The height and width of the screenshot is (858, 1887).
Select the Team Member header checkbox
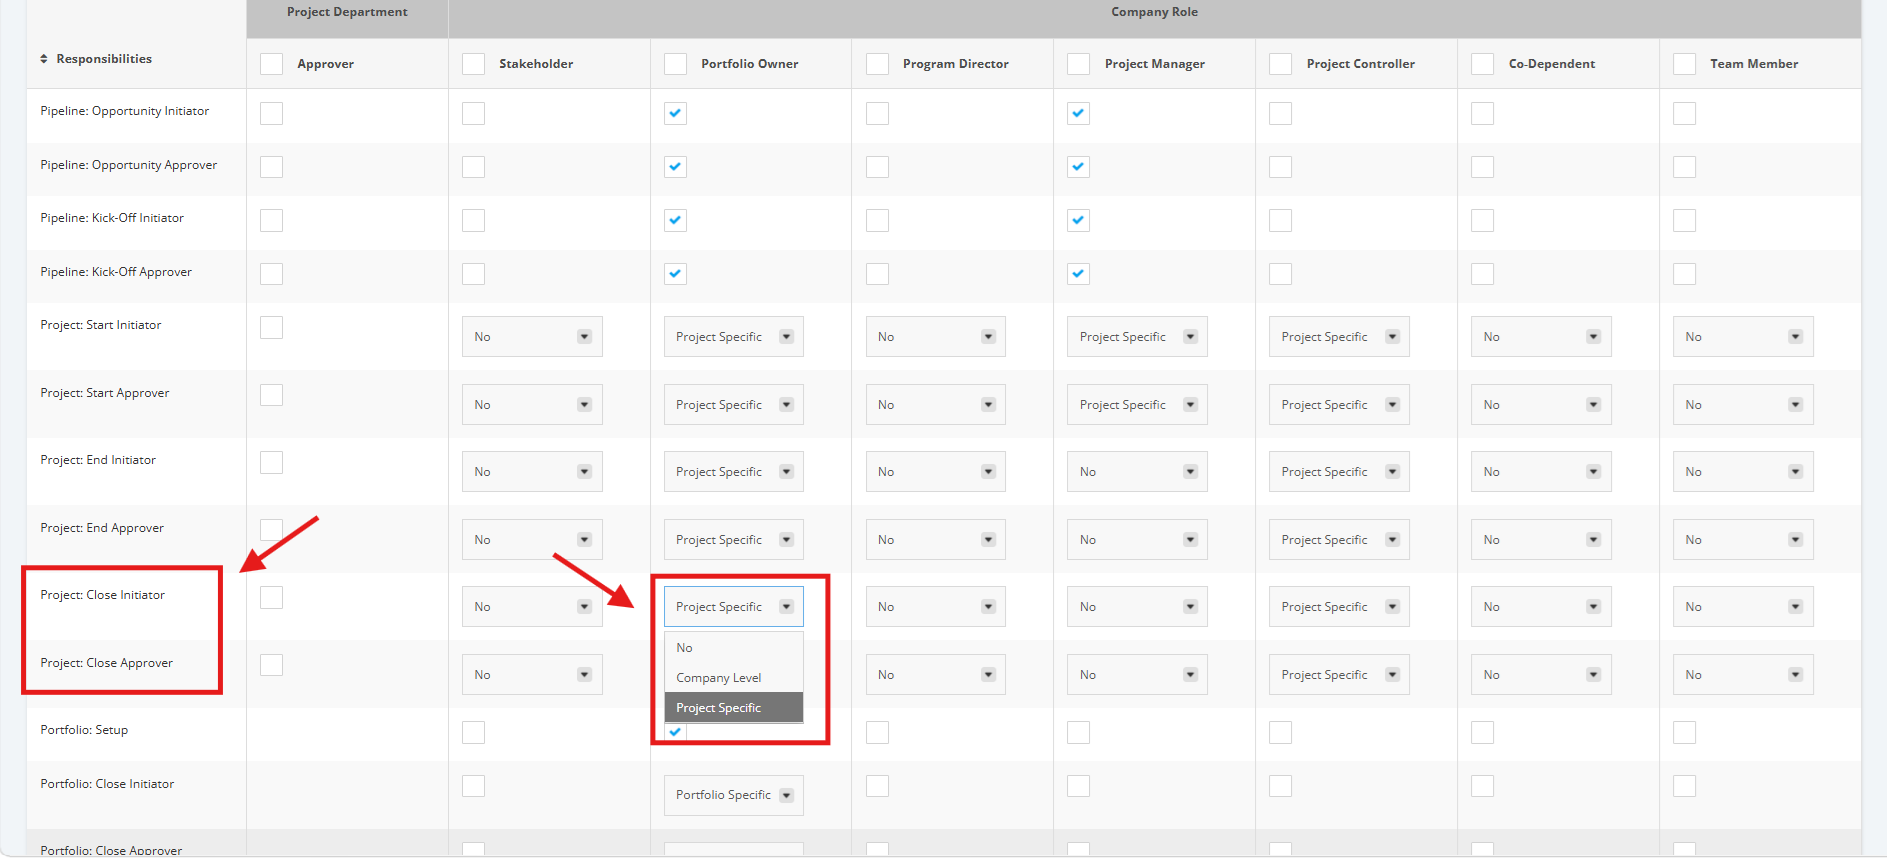pos(1684,64)
